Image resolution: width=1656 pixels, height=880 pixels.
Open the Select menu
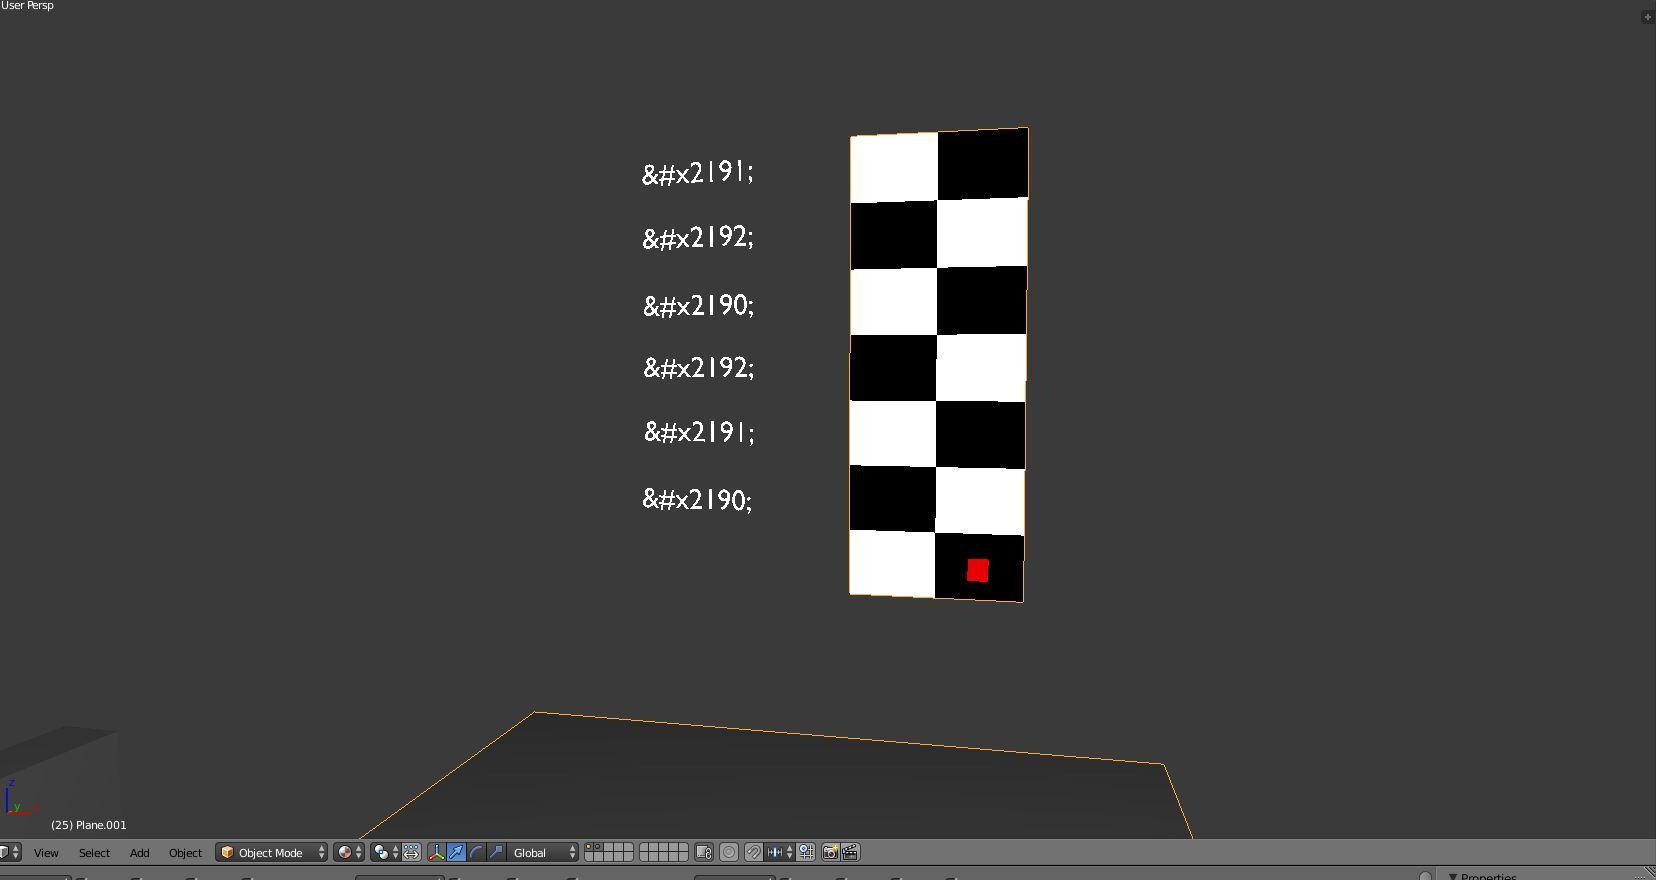tap(95, 853)
